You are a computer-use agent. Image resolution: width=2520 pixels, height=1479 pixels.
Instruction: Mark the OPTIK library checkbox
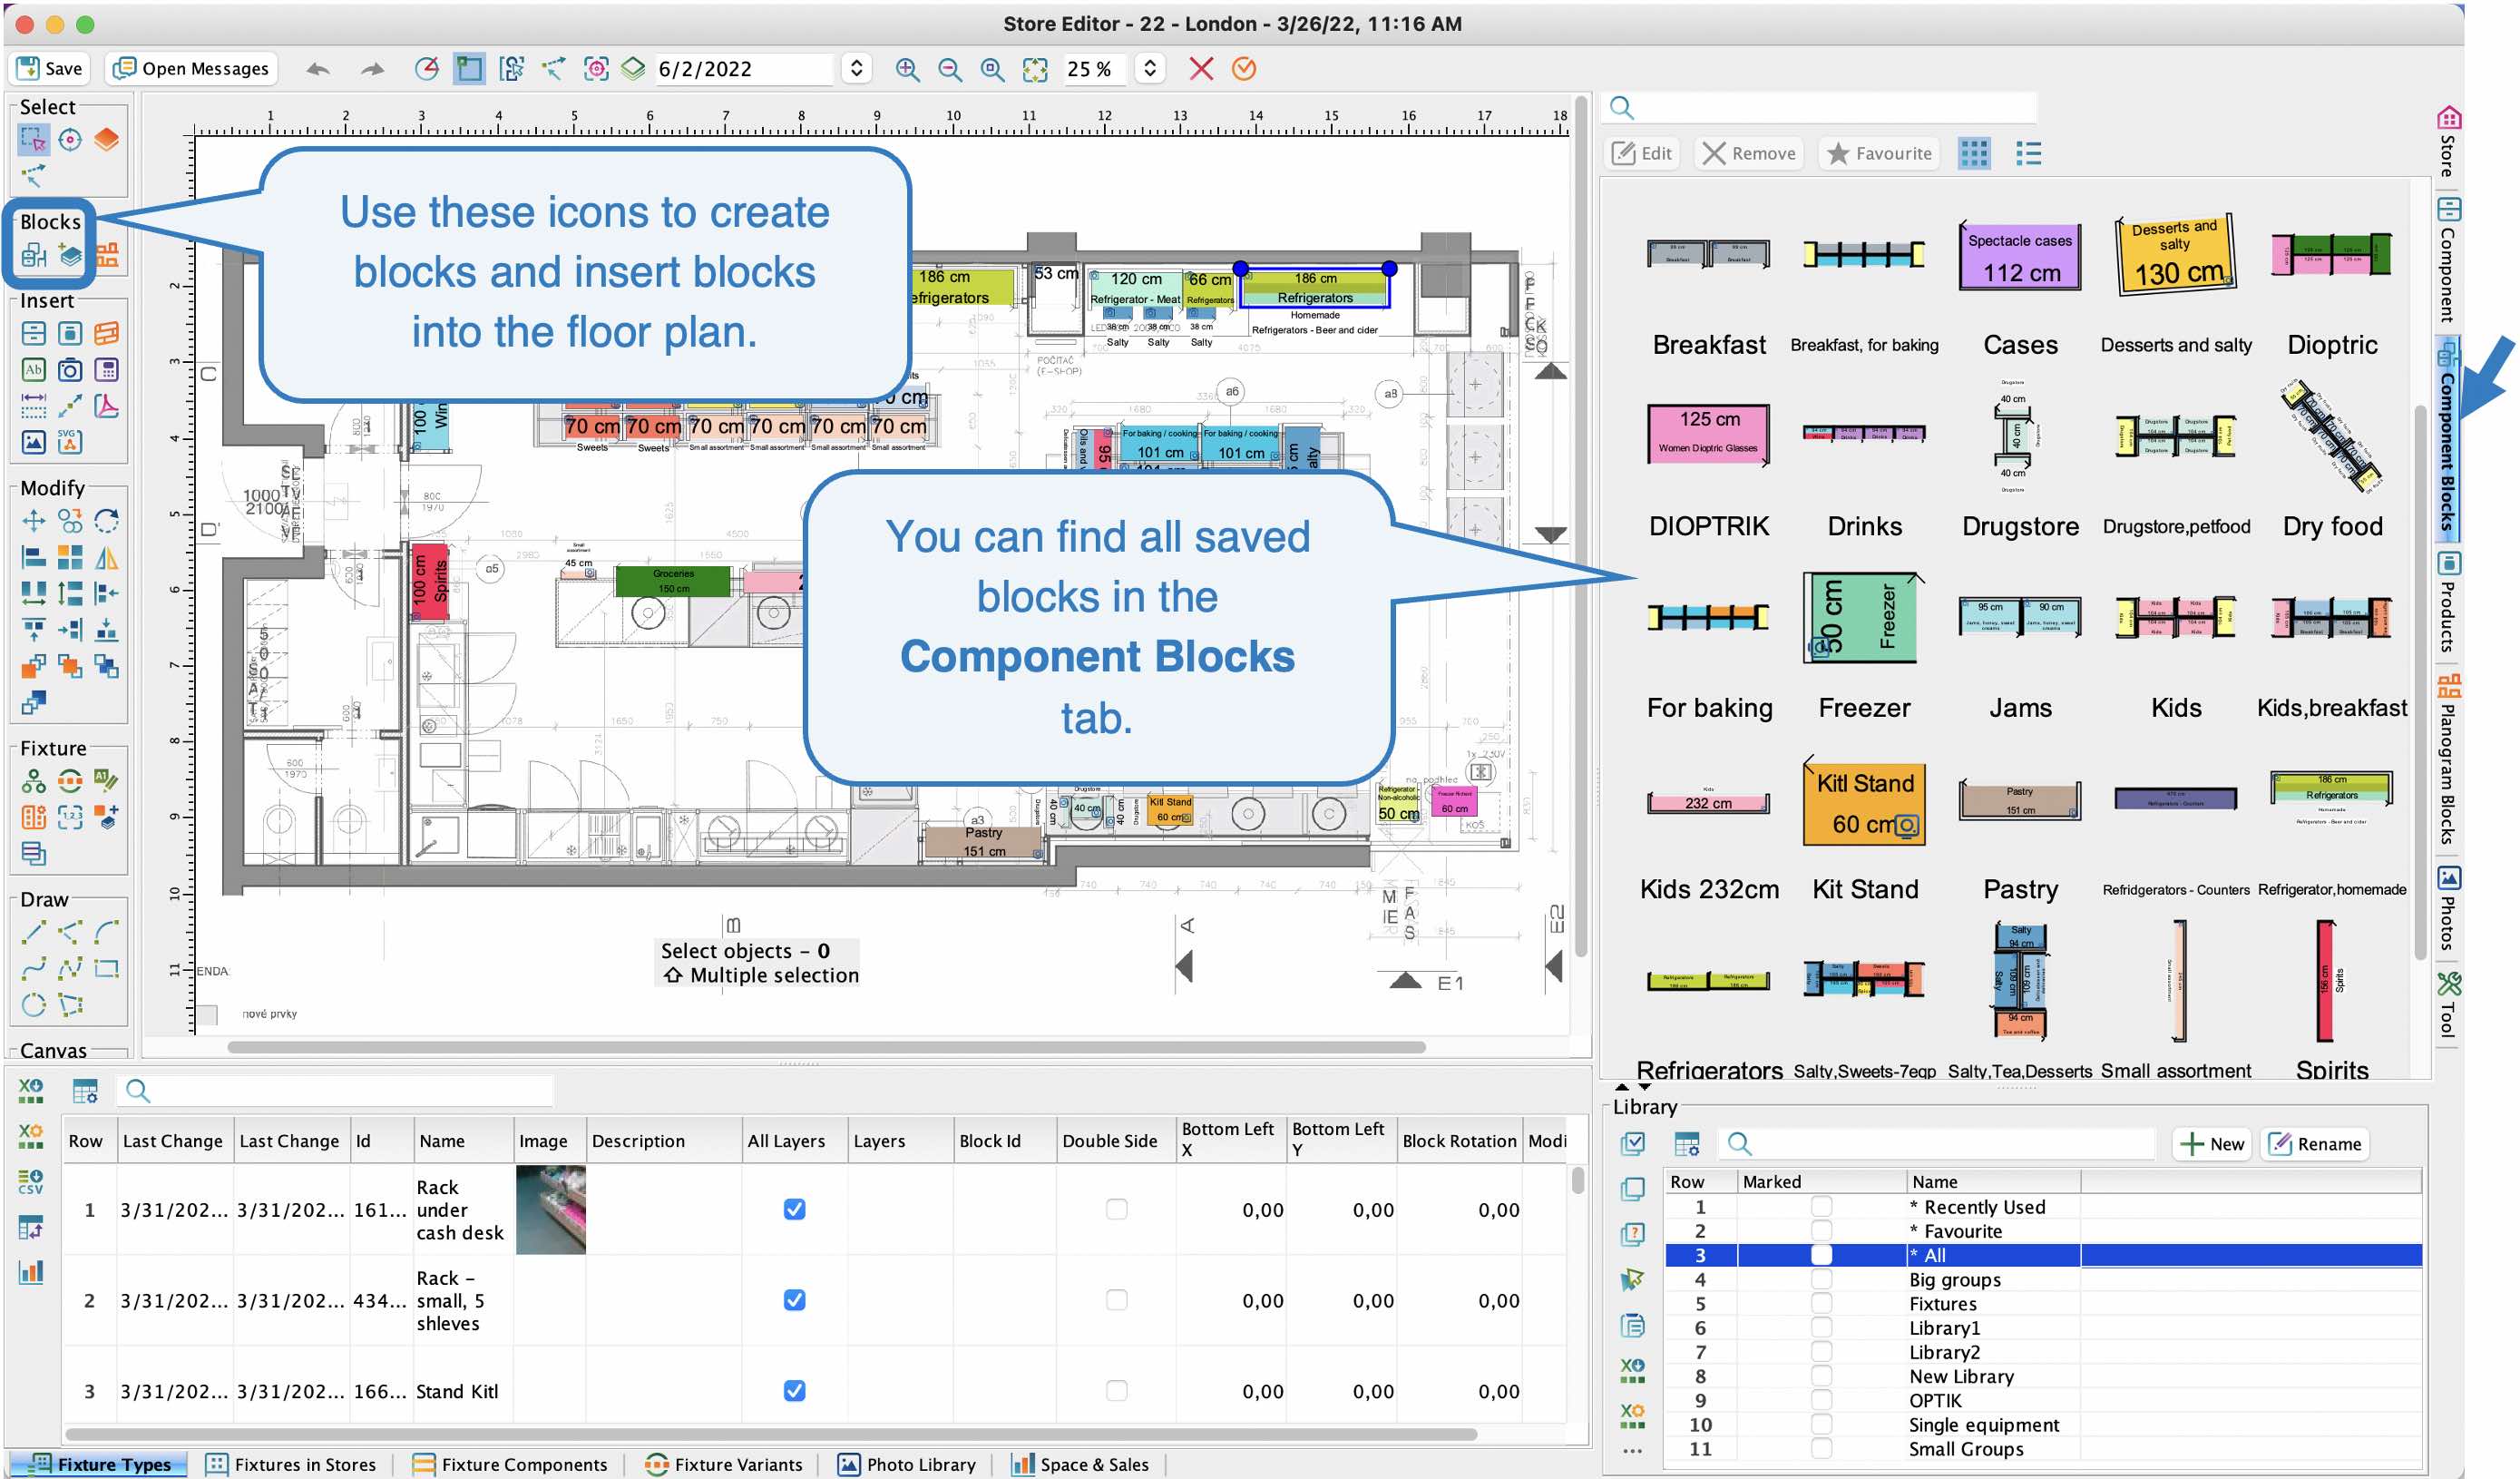click(x=1821, y=1401)
